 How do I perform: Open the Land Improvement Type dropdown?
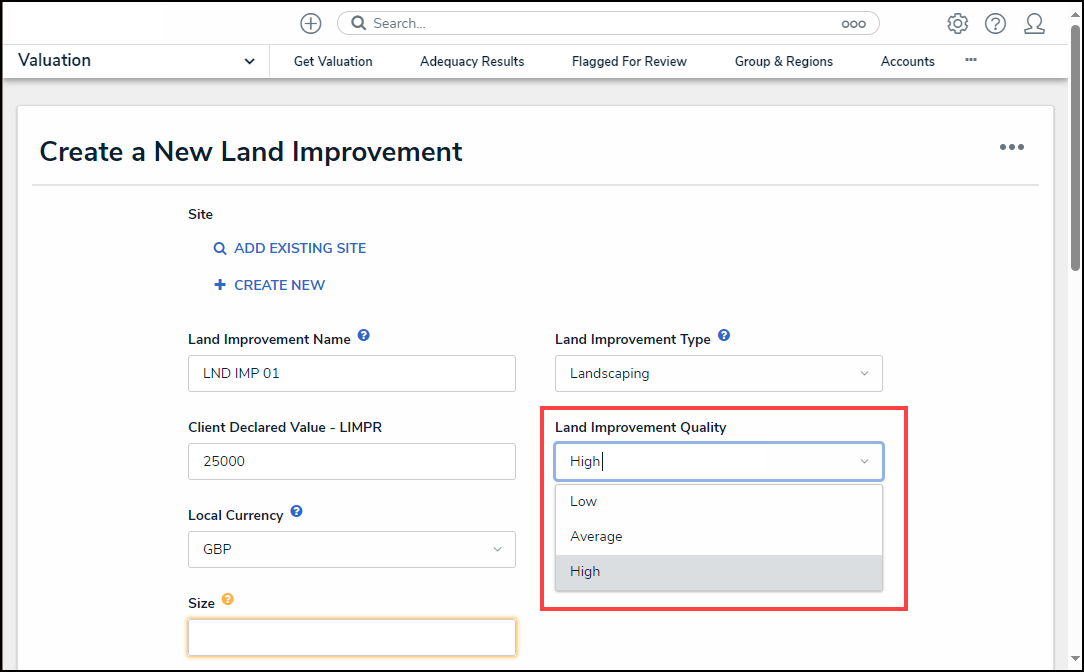719,373
